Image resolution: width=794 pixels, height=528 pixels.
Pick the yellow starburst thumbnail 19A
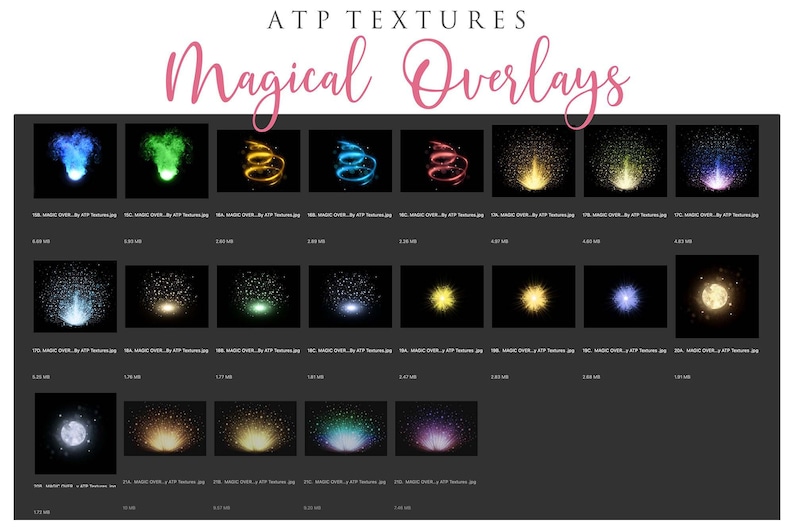(442, 297)
